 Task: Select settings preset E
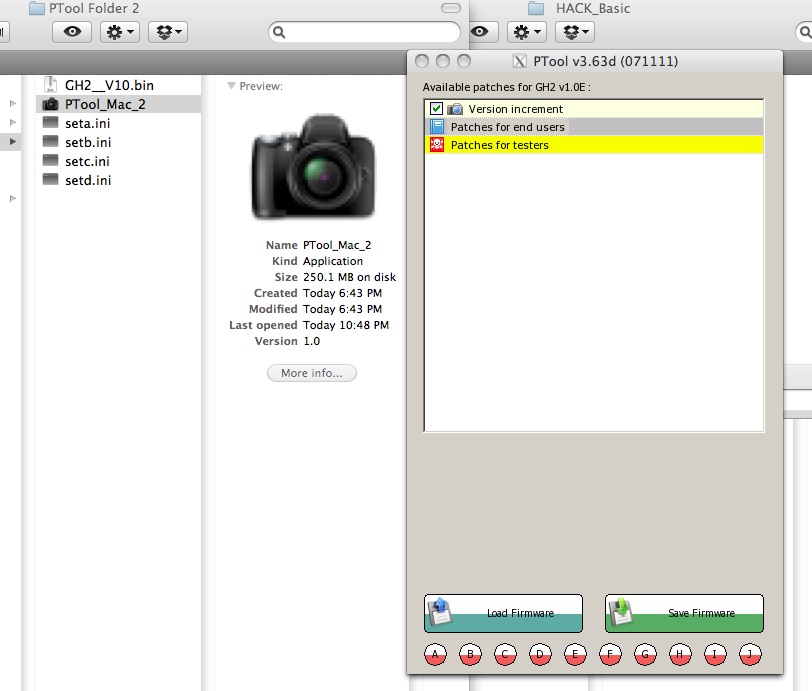575,654
